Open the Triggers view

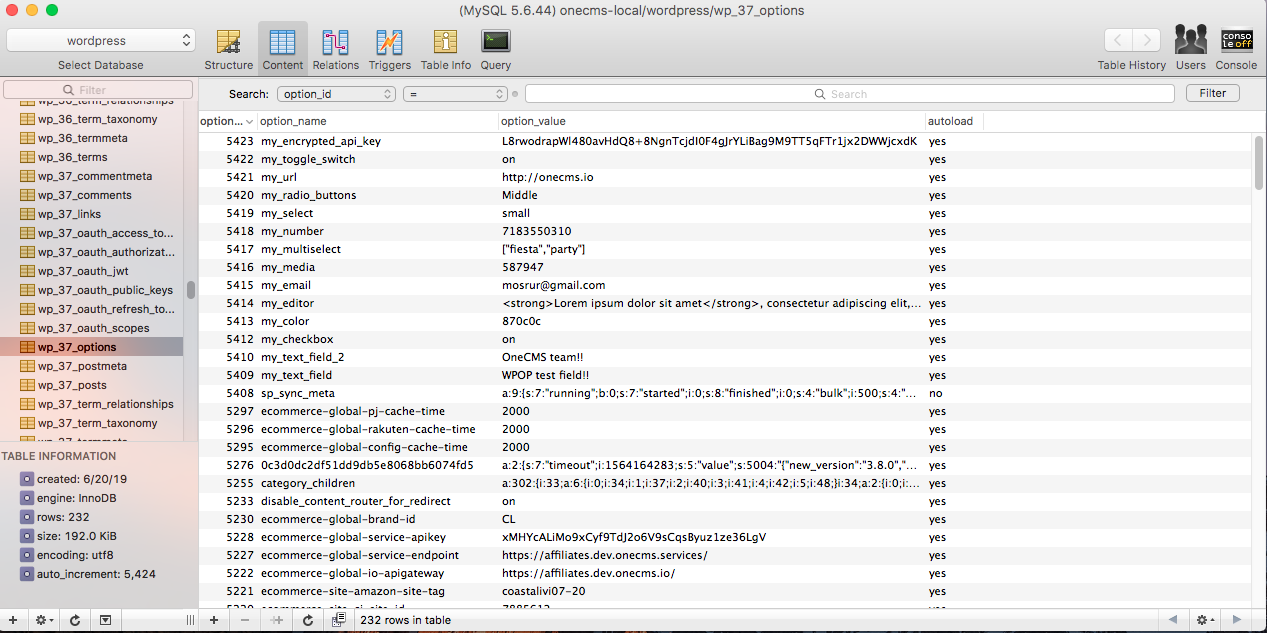click(x=389, y=49)
